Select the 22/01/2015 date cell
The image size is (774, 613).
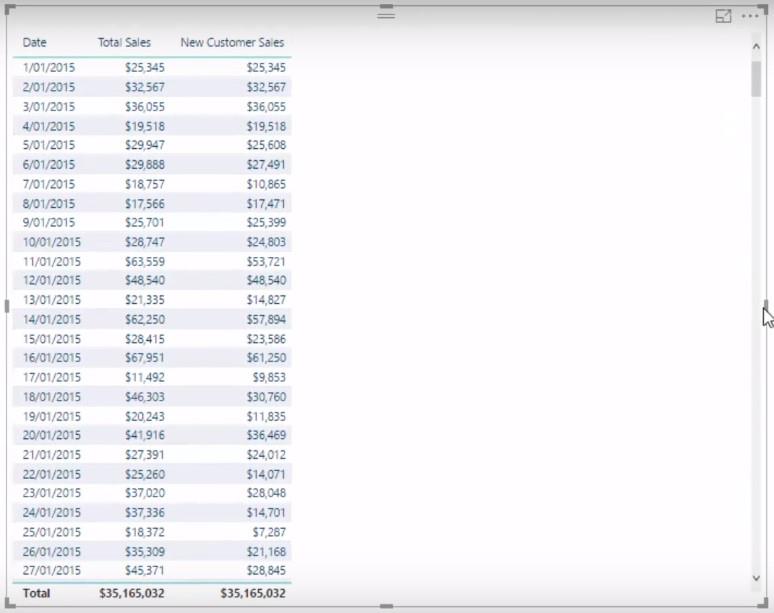click(x=52, y=474)
